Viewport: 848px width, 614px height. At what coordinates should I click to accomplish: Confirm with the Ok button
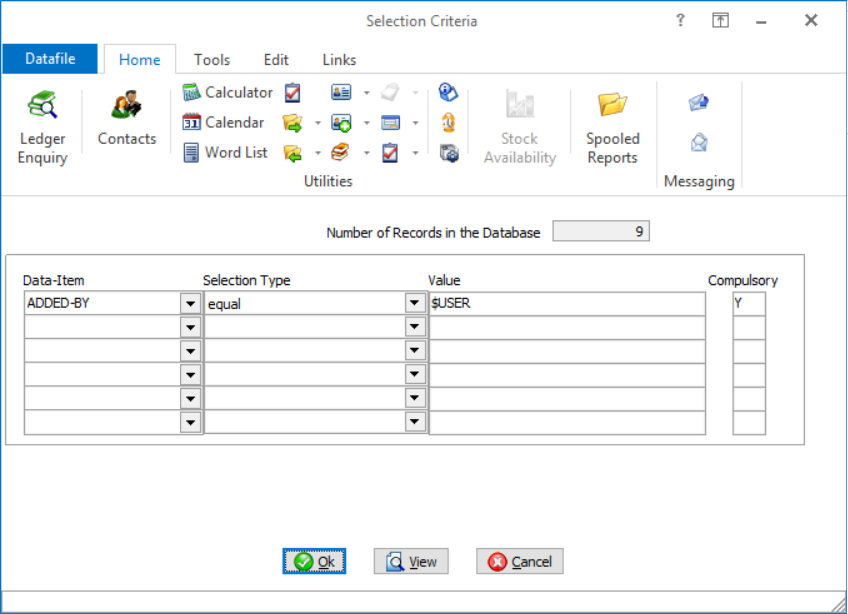(x=314, y=562)
